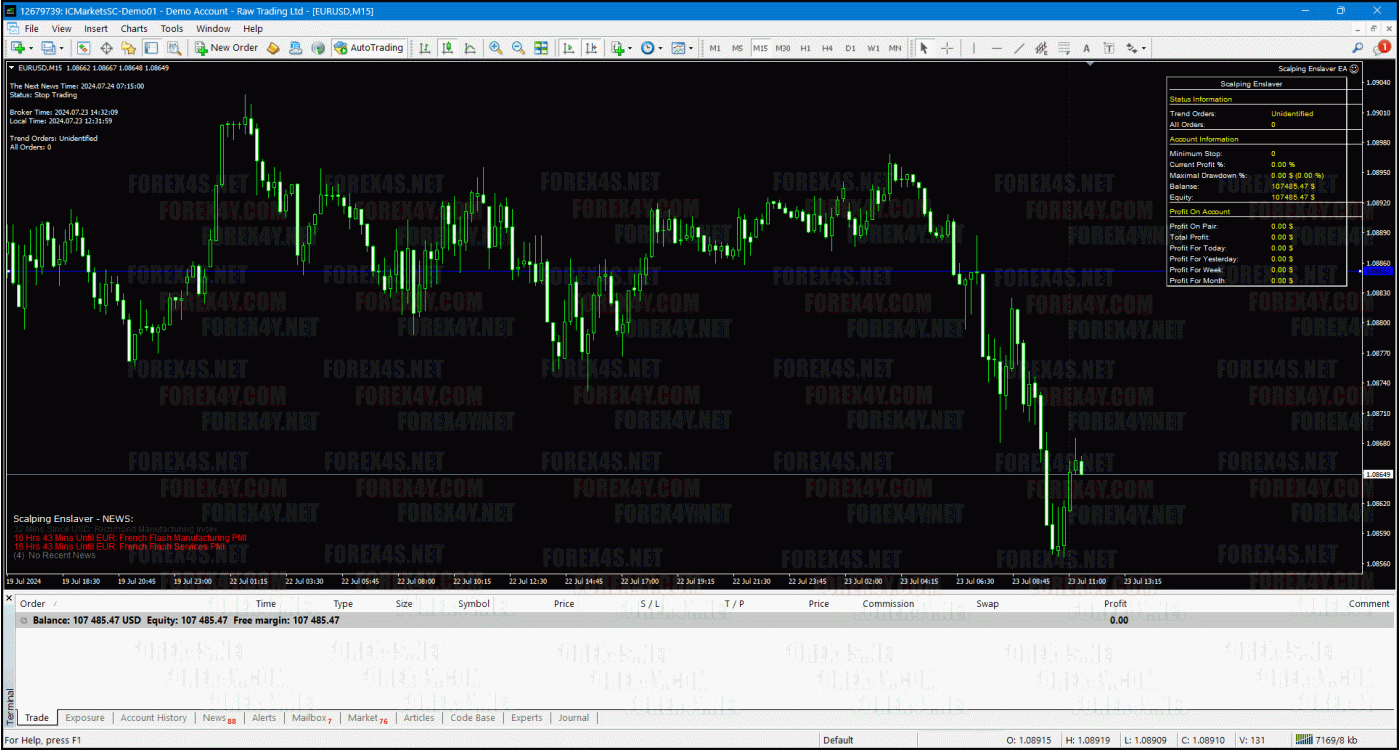Switch chart to candlestick mode
The width and height of the screenshot is (1400, 750).
[447, 48]
